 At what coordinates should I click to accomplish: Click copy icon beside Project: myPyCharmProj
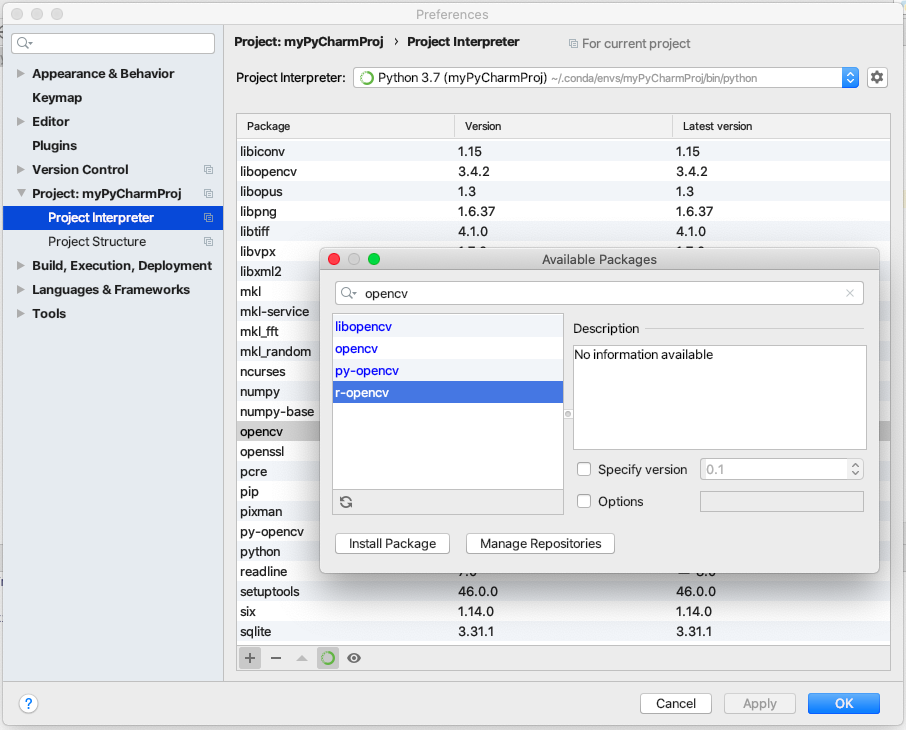click(x=209, y=194)
